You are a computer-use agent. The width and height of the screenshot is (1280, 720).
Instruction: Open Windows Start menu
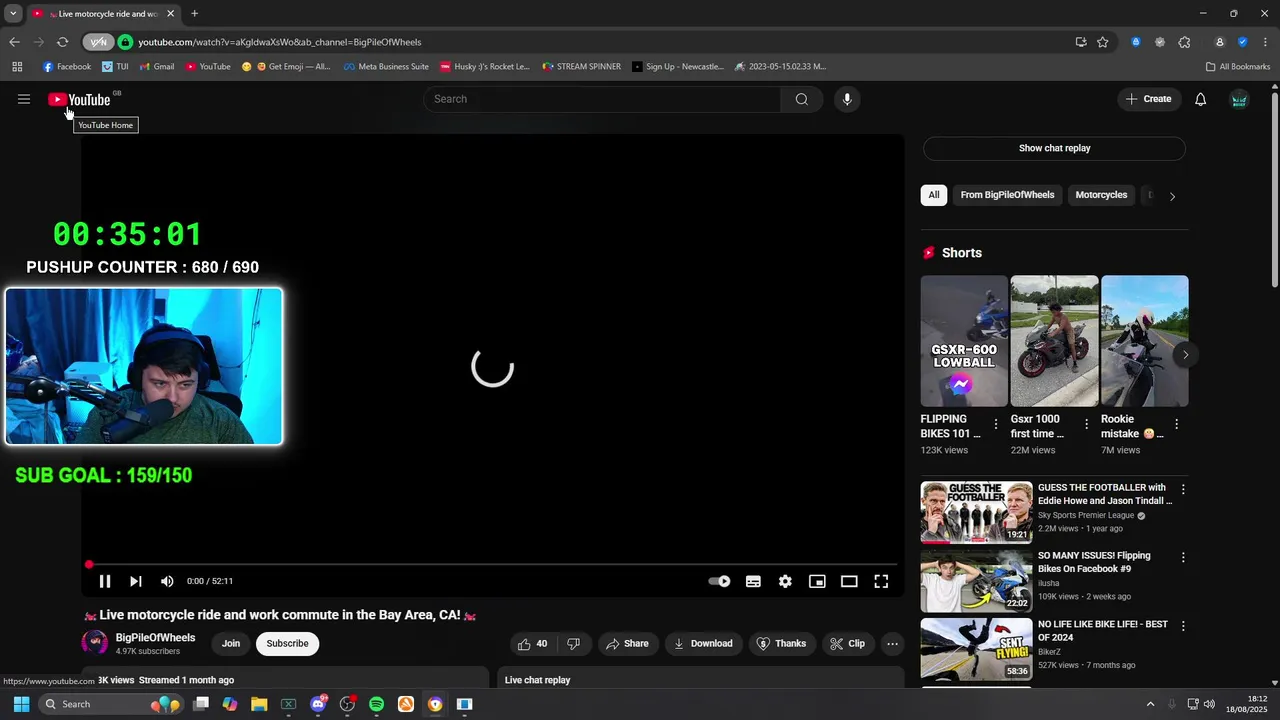click(21, 704)
